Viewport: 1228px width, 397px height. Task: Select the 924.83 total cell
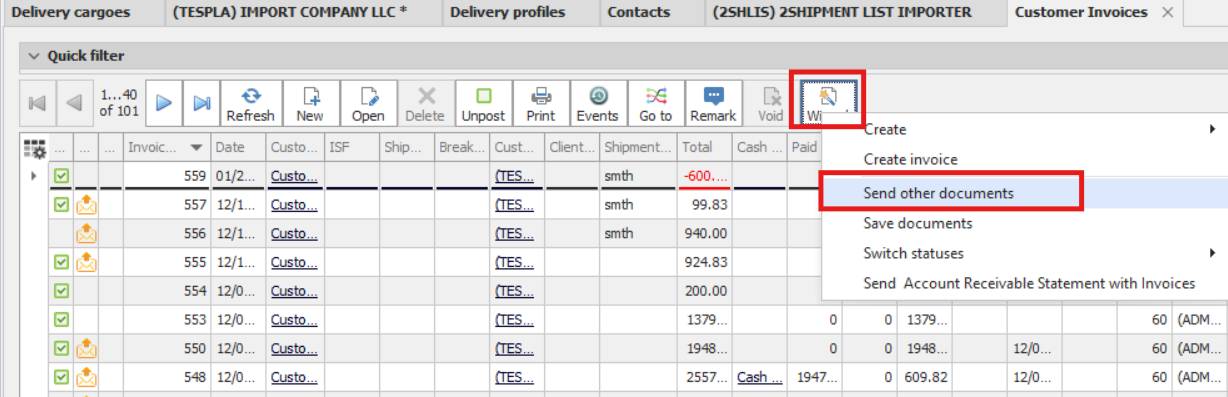706,262
